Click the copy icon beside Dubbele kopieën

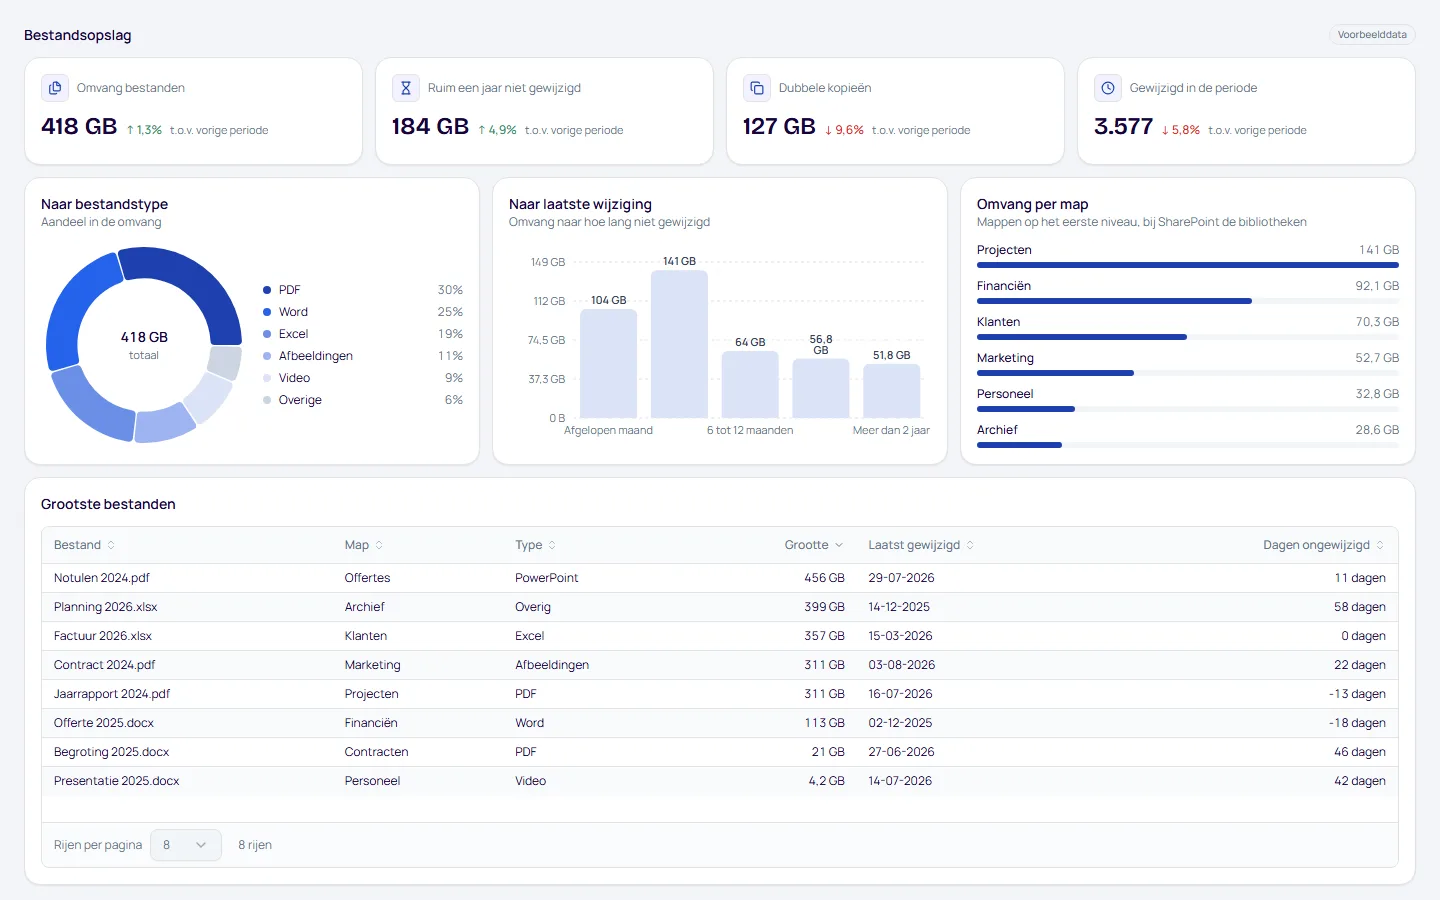point(757,88)
